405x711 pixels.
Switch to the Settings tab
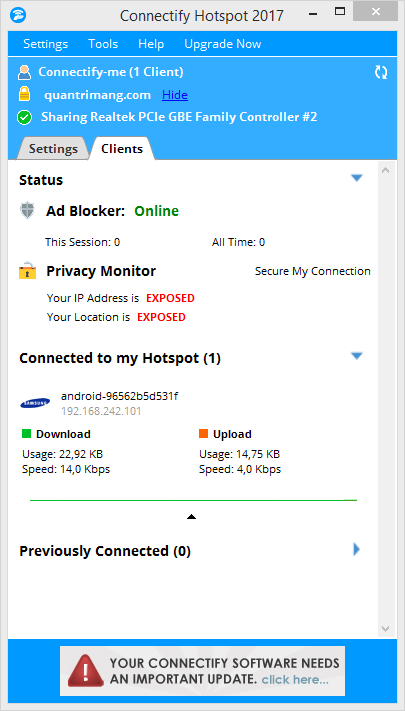coord(53,149)
